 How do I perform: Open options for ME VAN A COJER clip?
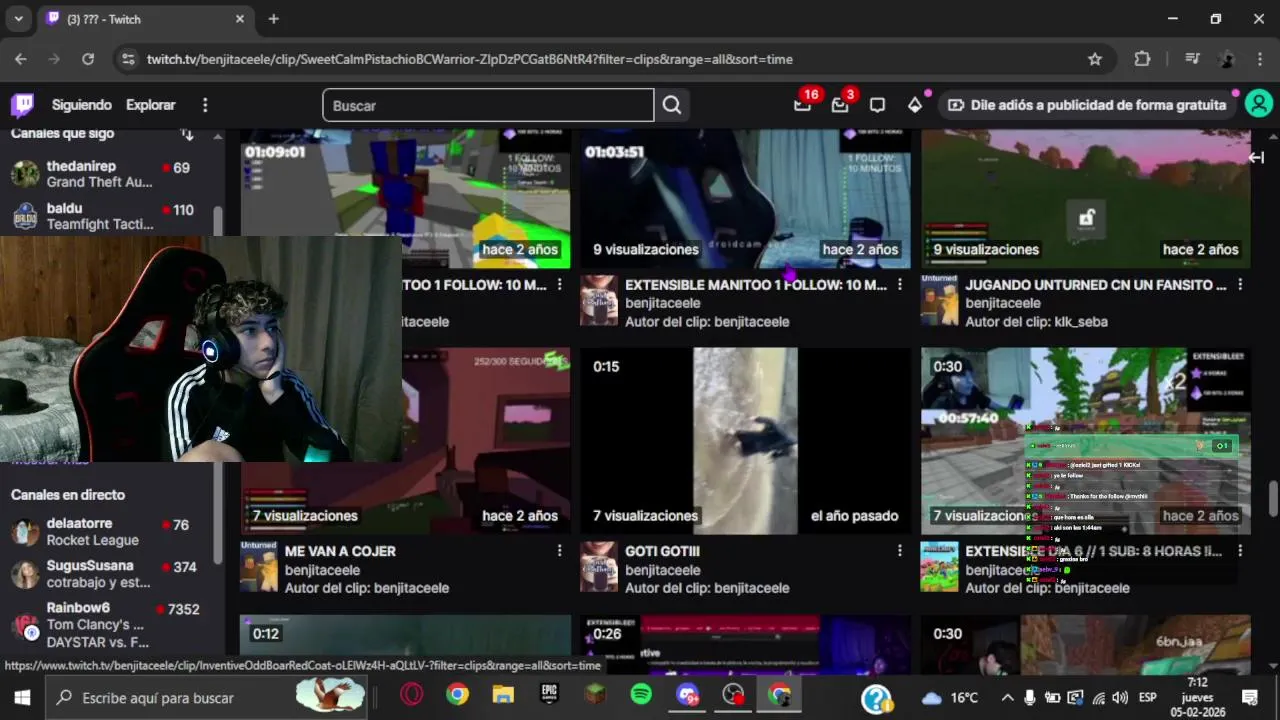(x=559, y=551)
